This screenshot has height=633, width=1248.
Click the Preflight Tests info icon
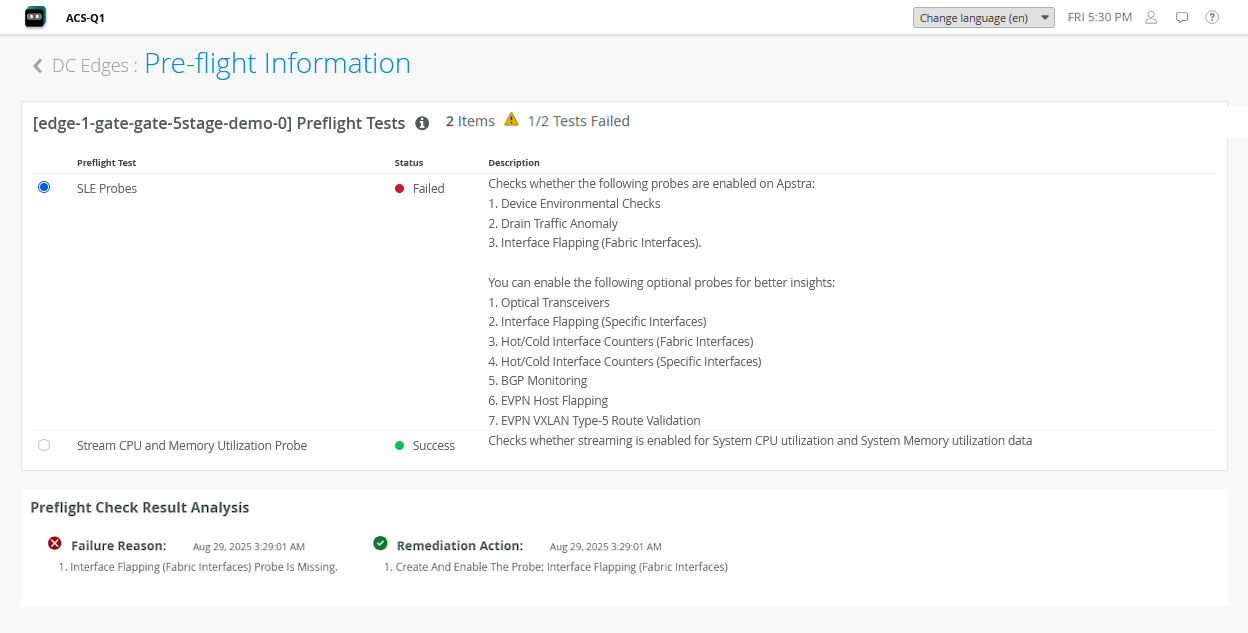tap(422, 123)
